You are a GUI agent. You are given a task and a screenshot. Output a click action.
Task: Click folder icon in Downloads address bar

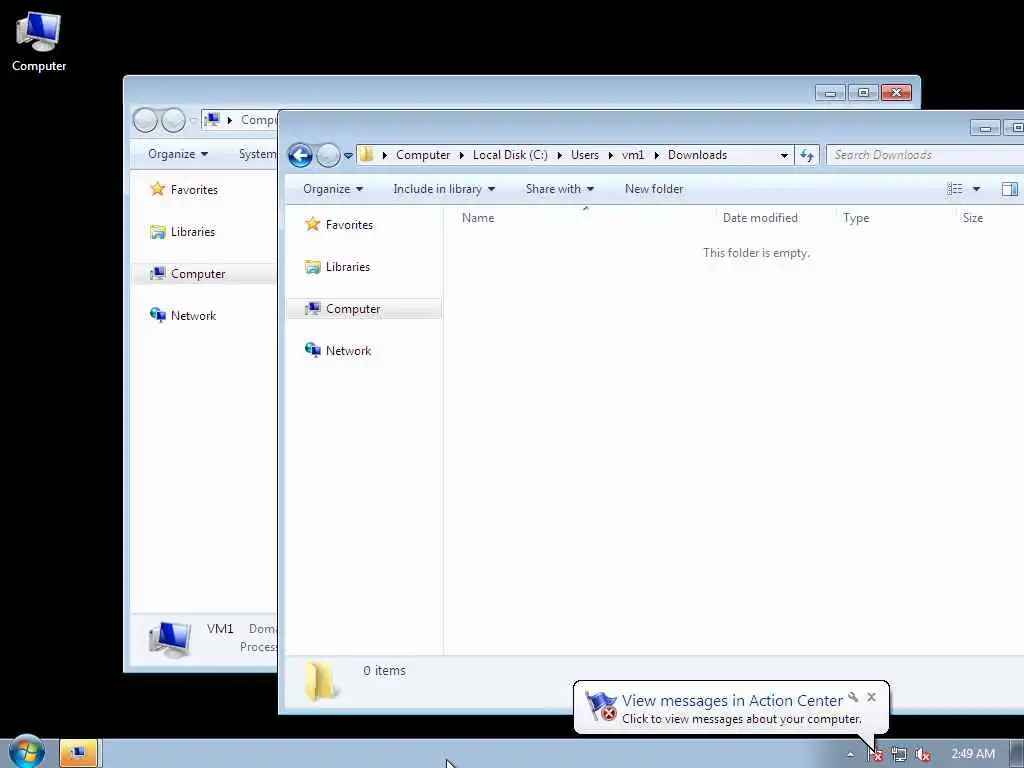click(x=366, y=155)
